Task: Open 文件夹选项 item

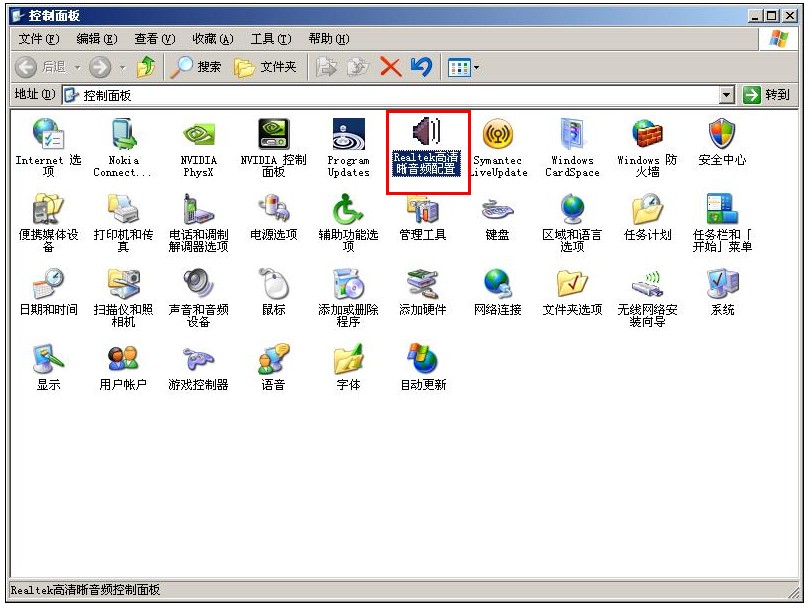Action: pyautogui.click(x=572, y=292)
